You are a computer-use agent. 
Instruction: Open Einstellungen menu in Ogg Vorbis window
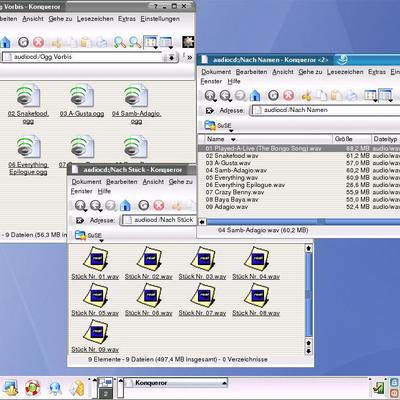click(x=160, y=19)
